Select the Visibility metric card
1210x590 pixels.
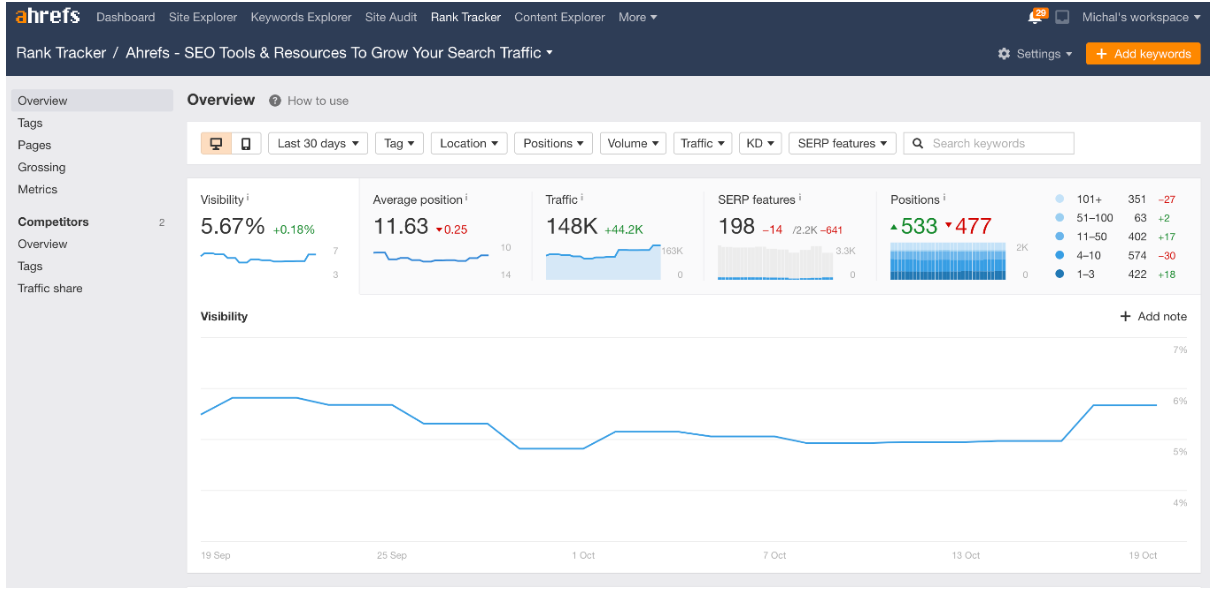(273, 237)
